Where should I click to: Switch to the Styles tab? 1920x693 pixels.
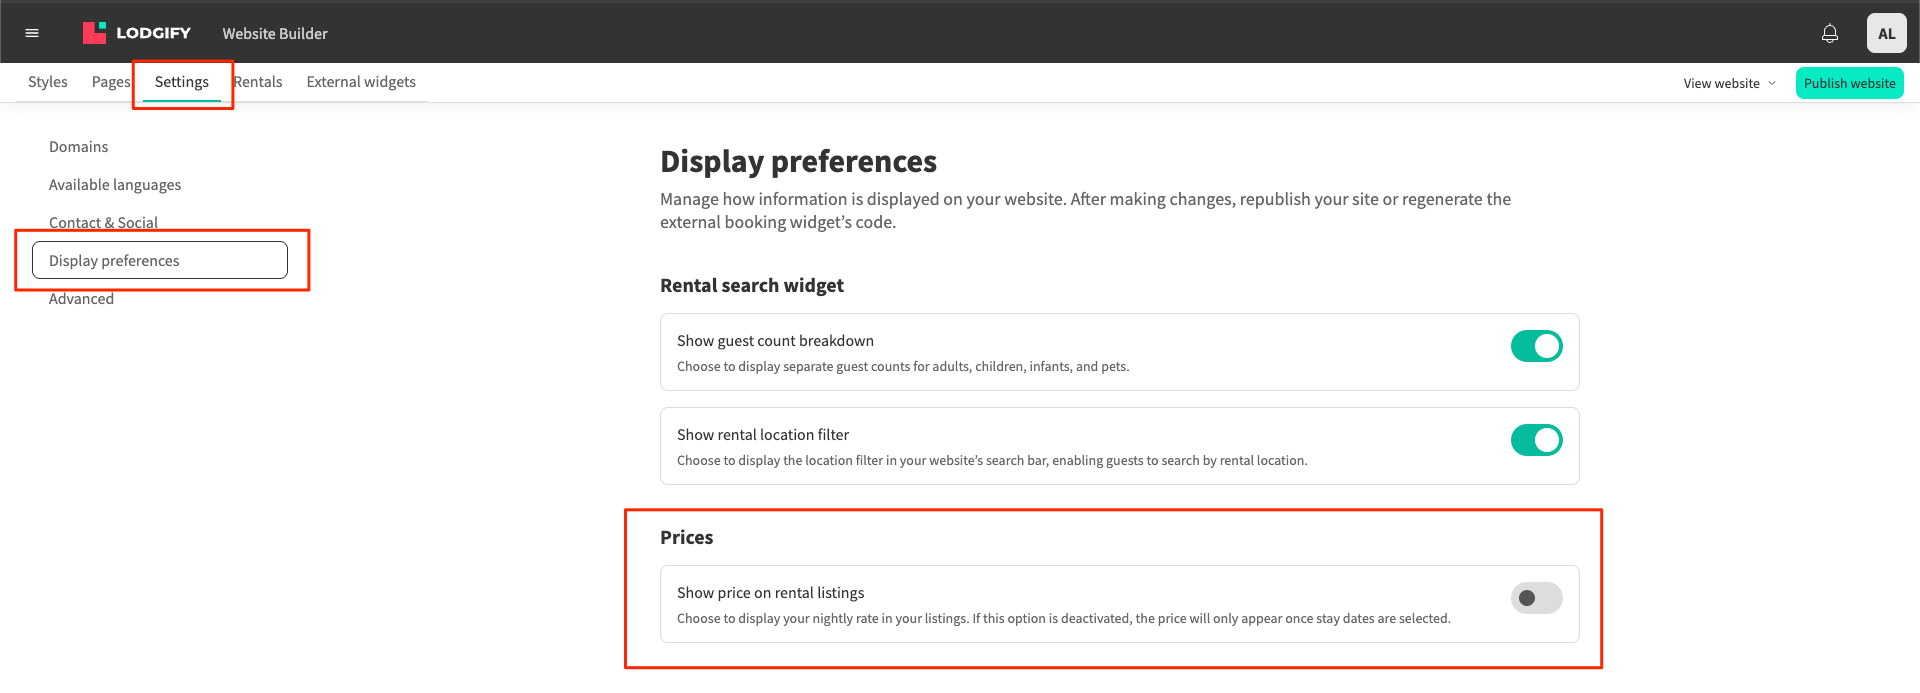click(48, 82)
